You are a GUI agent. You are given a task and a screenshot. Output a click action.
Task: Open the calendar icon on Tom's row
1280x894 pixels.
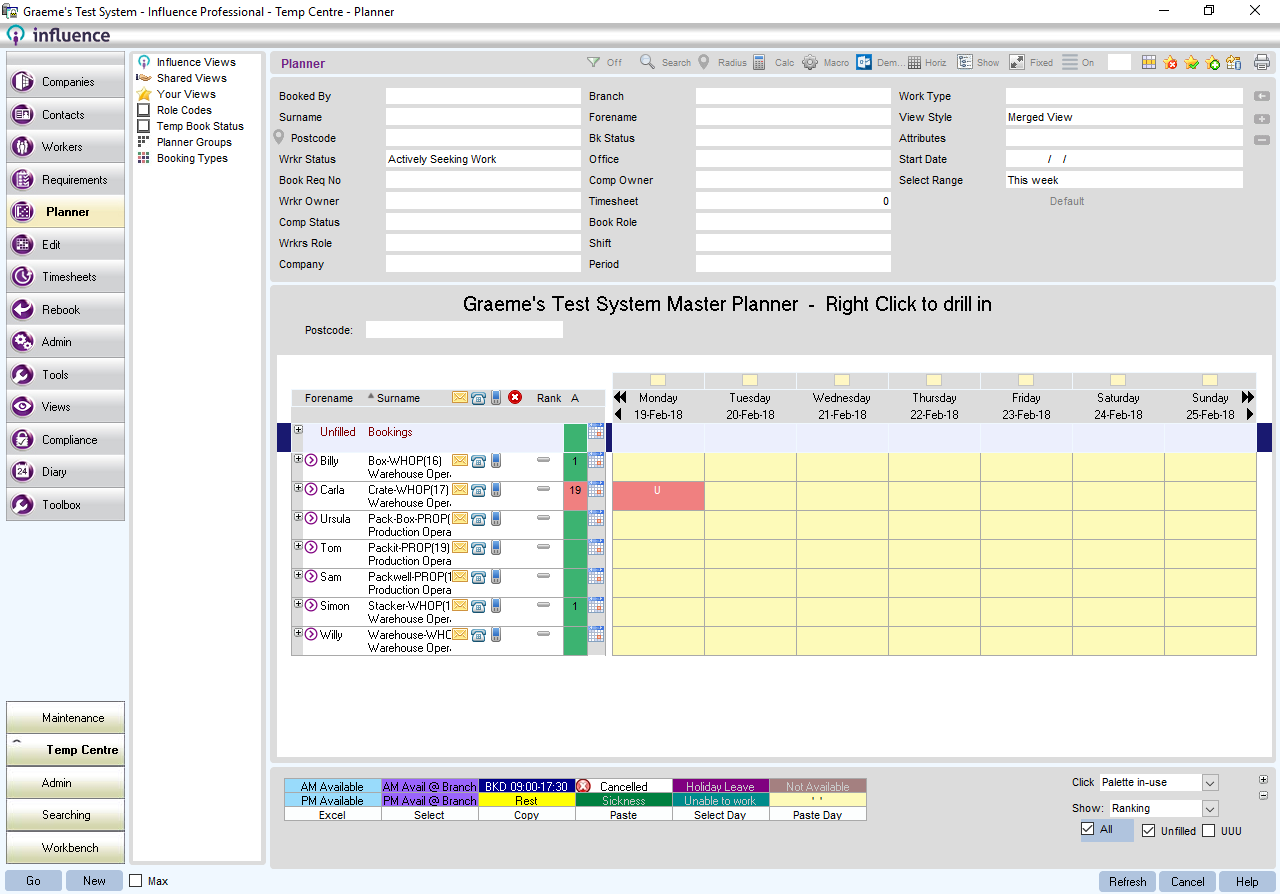pyautogui.click(x=596, y=547)
